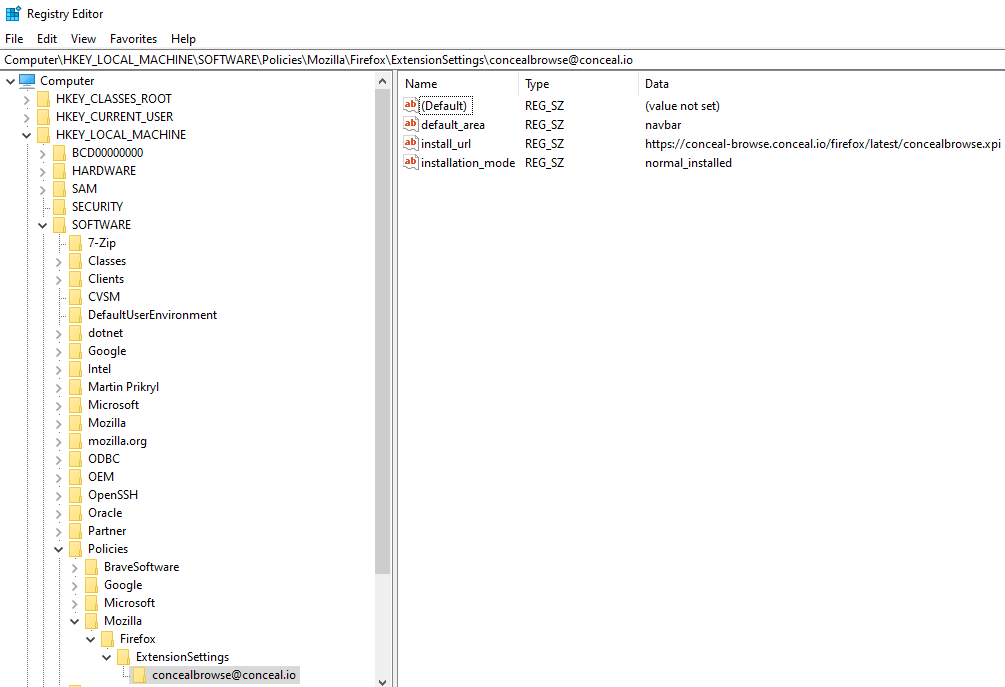
Task: Click tree scrollbar up arrow
Action: pyautogui.click(x=383, y=81)
